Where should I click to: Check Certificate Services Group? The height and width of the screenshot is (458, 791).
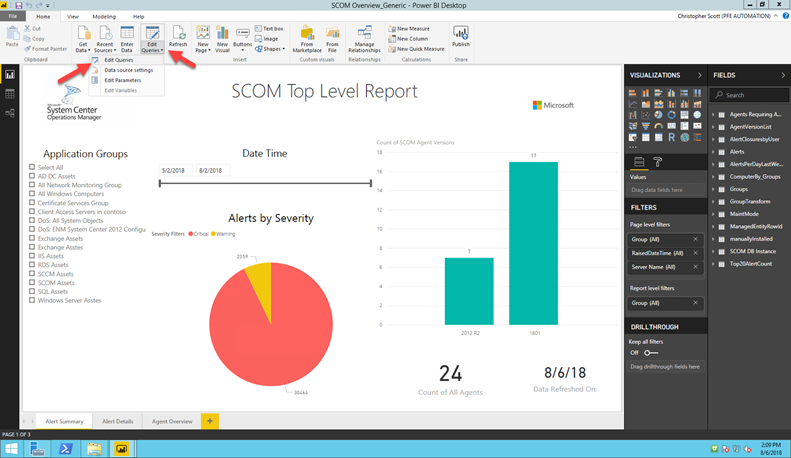click(x=32, y=203)
